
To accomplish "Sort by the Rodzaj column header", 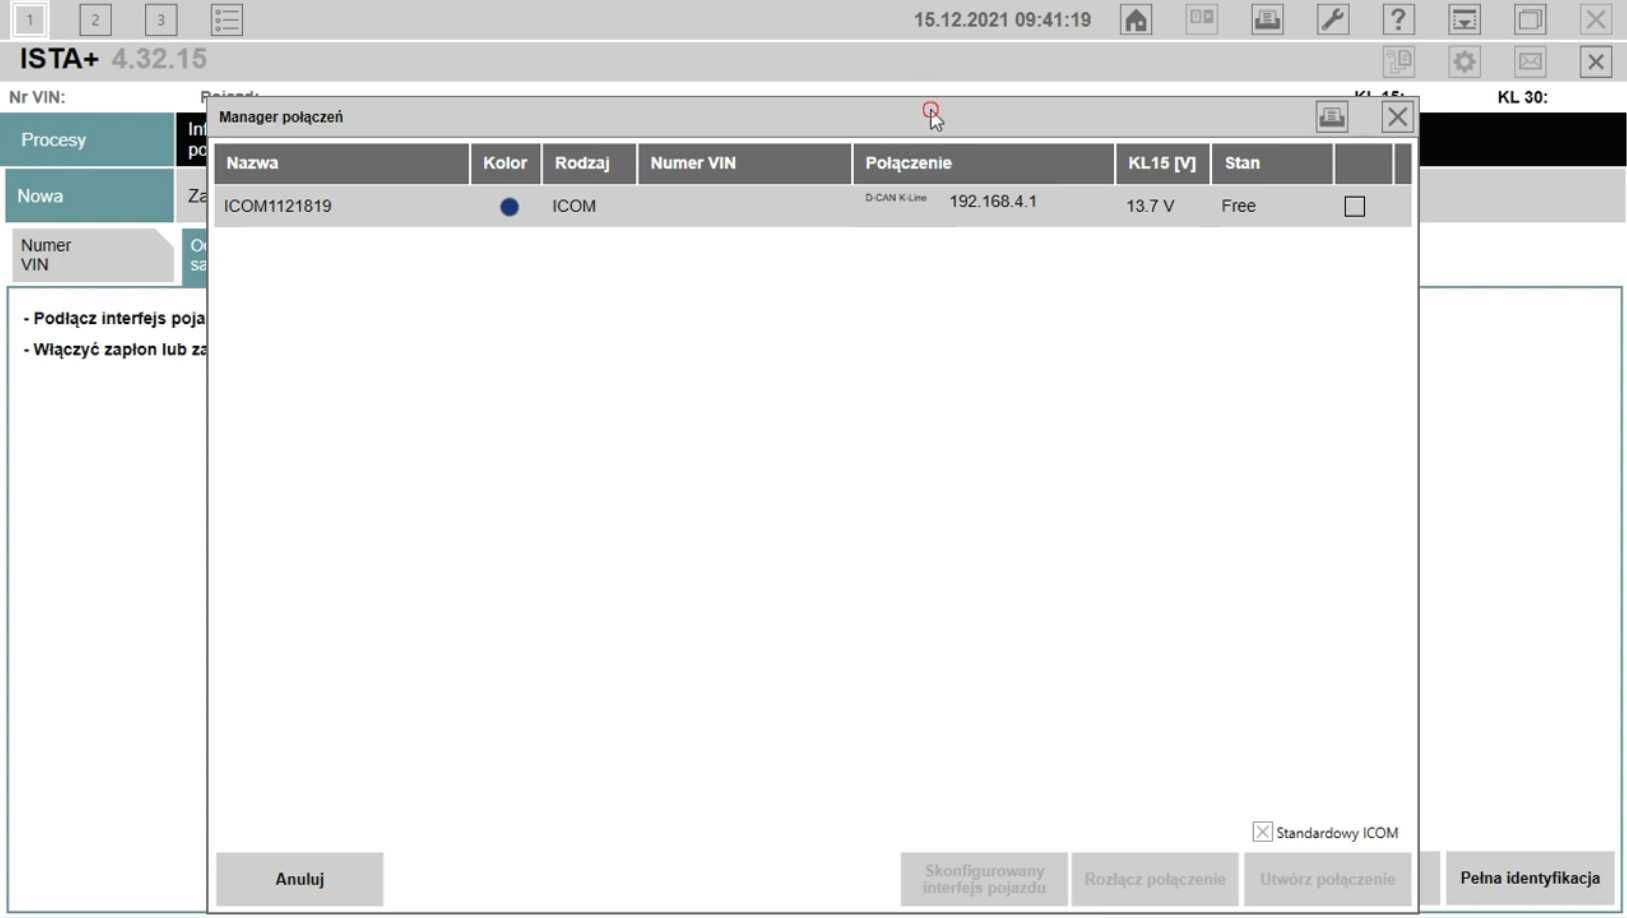I will coord(589,163).
